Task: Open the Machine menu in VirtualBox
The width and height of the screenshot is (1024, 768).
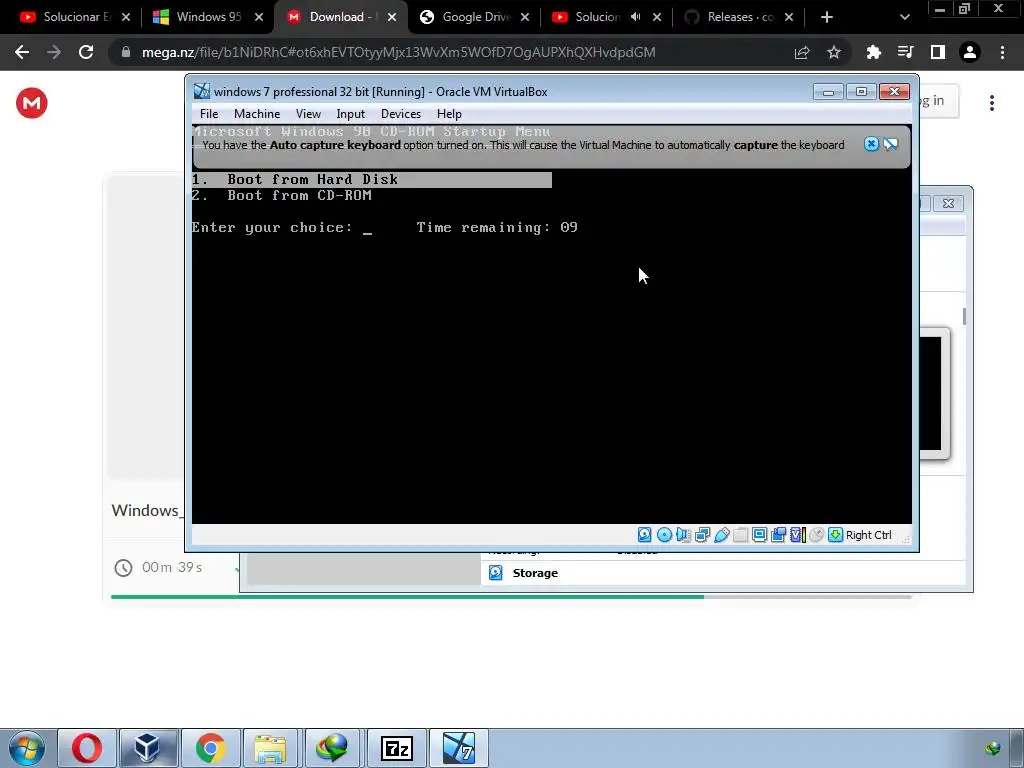Action: [x=257, y=114]
